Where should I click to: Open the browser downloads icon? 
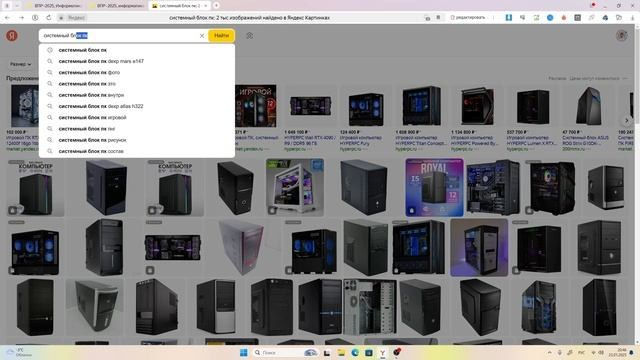click(632, 18)
